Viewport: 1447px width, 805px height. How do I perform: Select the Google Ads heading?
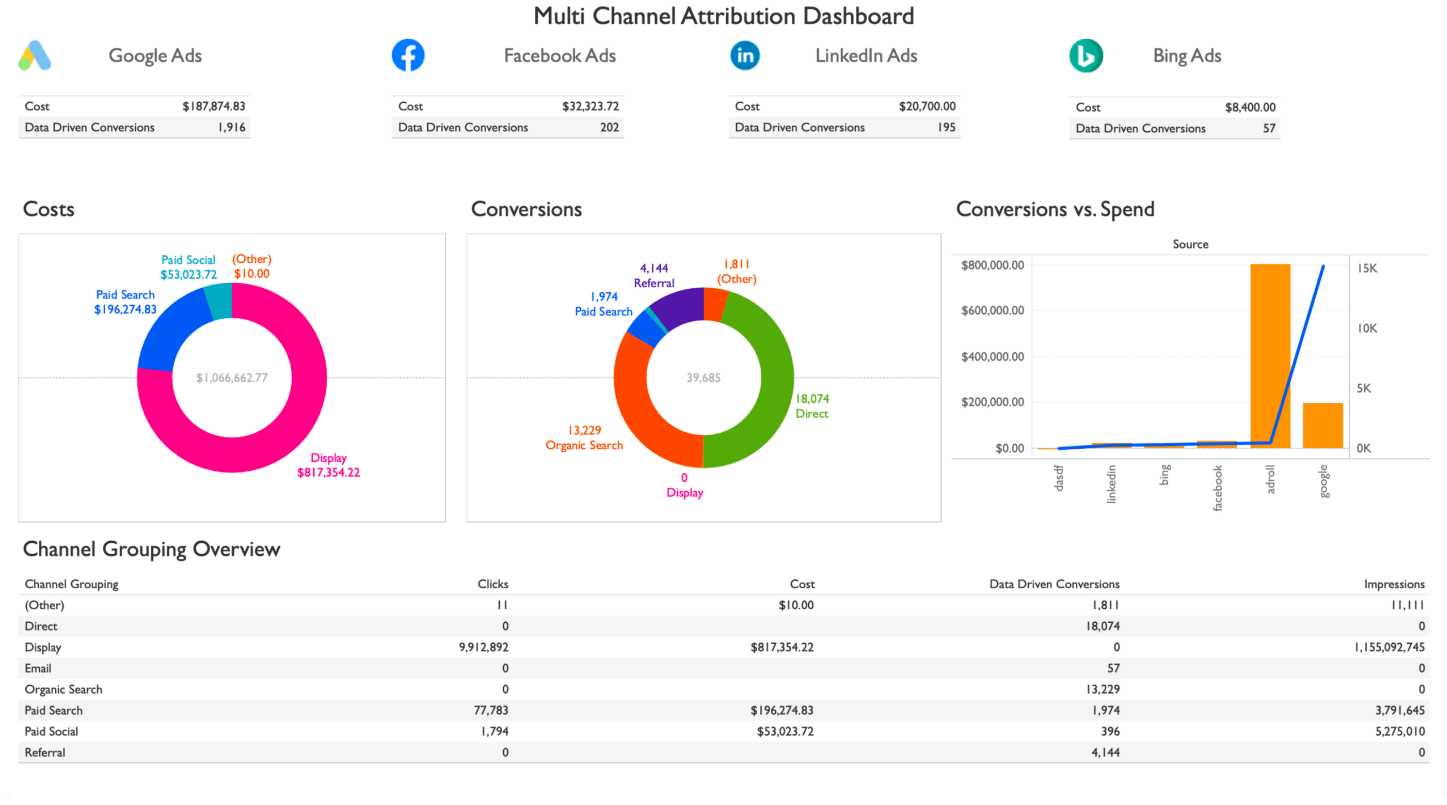(155, 56)
